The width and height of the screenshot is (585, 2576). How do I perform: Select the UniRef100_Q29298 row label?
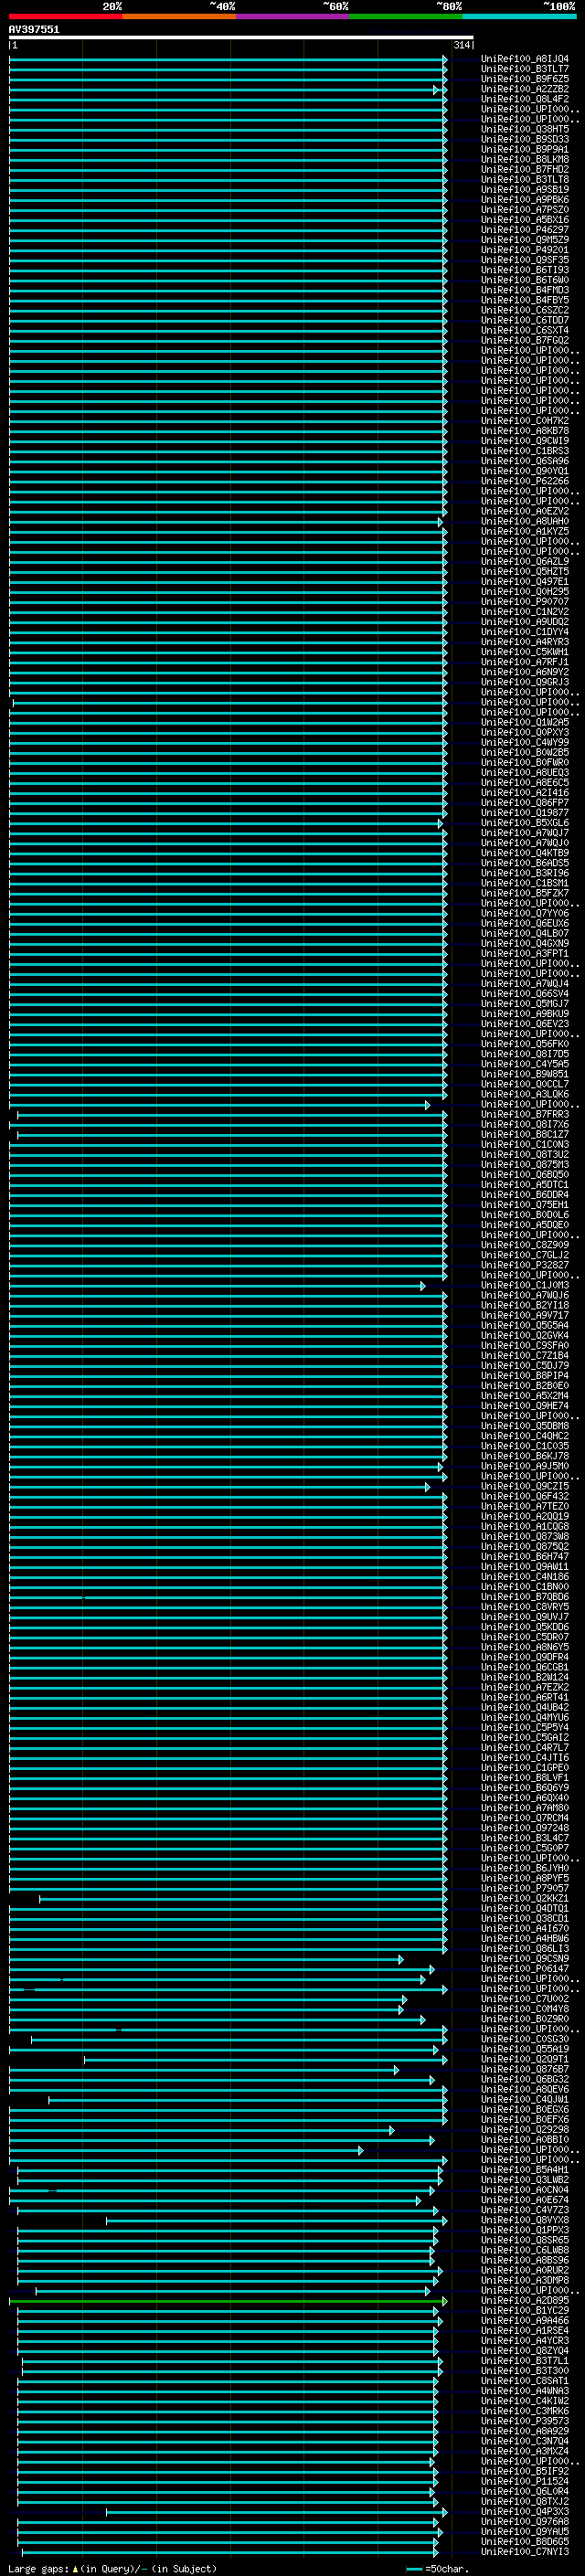click(524, 2129)
